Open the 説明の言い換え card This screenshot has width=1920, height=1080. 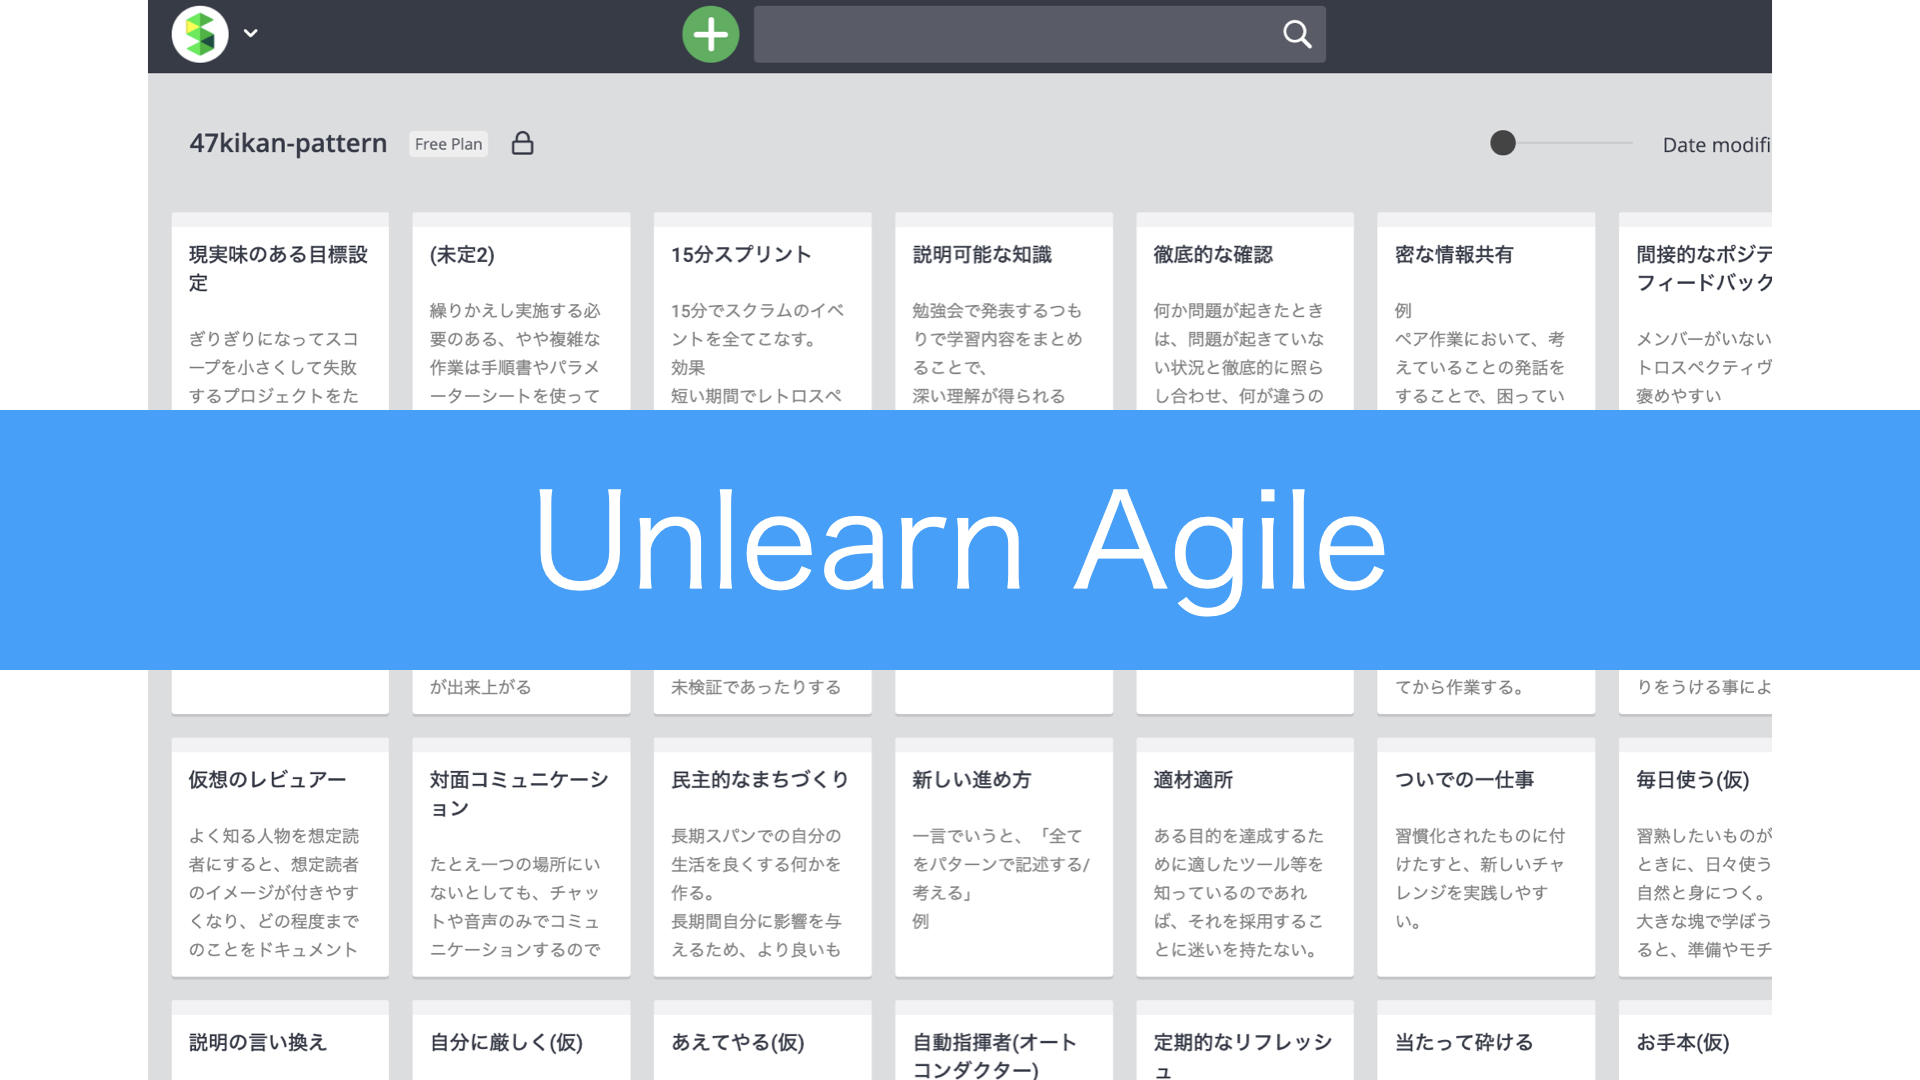280,1041
